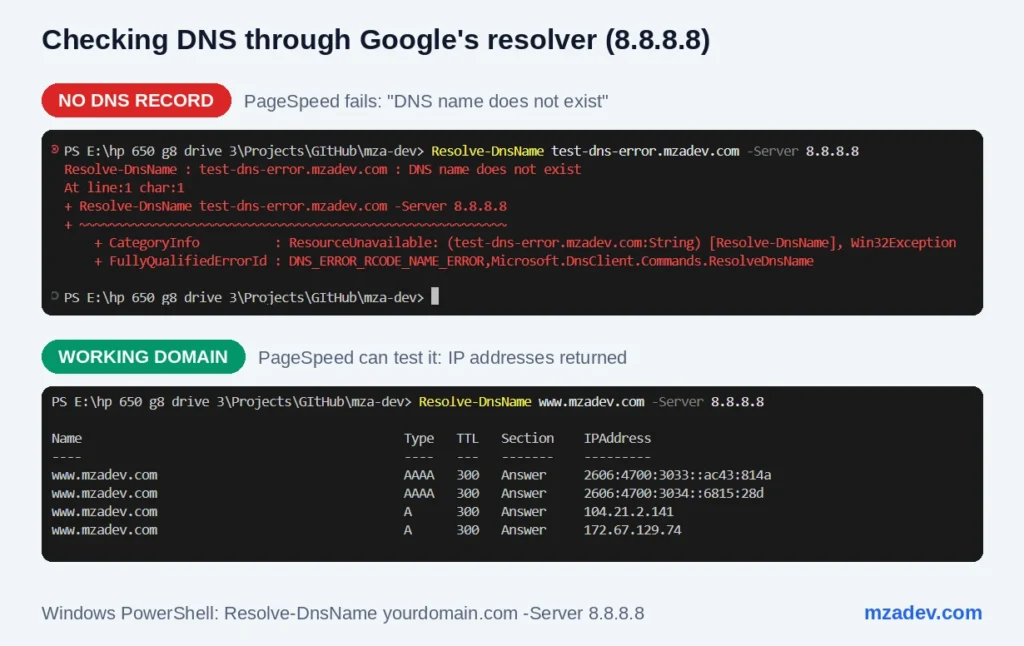Click the FullyQualifiedErrorId label
Screen dimensions: 1024x646
pyautogui.click(x=188, y=261)
